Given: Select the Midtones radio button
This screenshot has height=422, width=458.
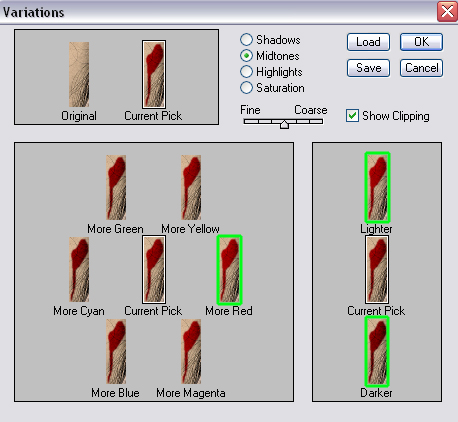Looking at the screenshot, I should 246,56.
